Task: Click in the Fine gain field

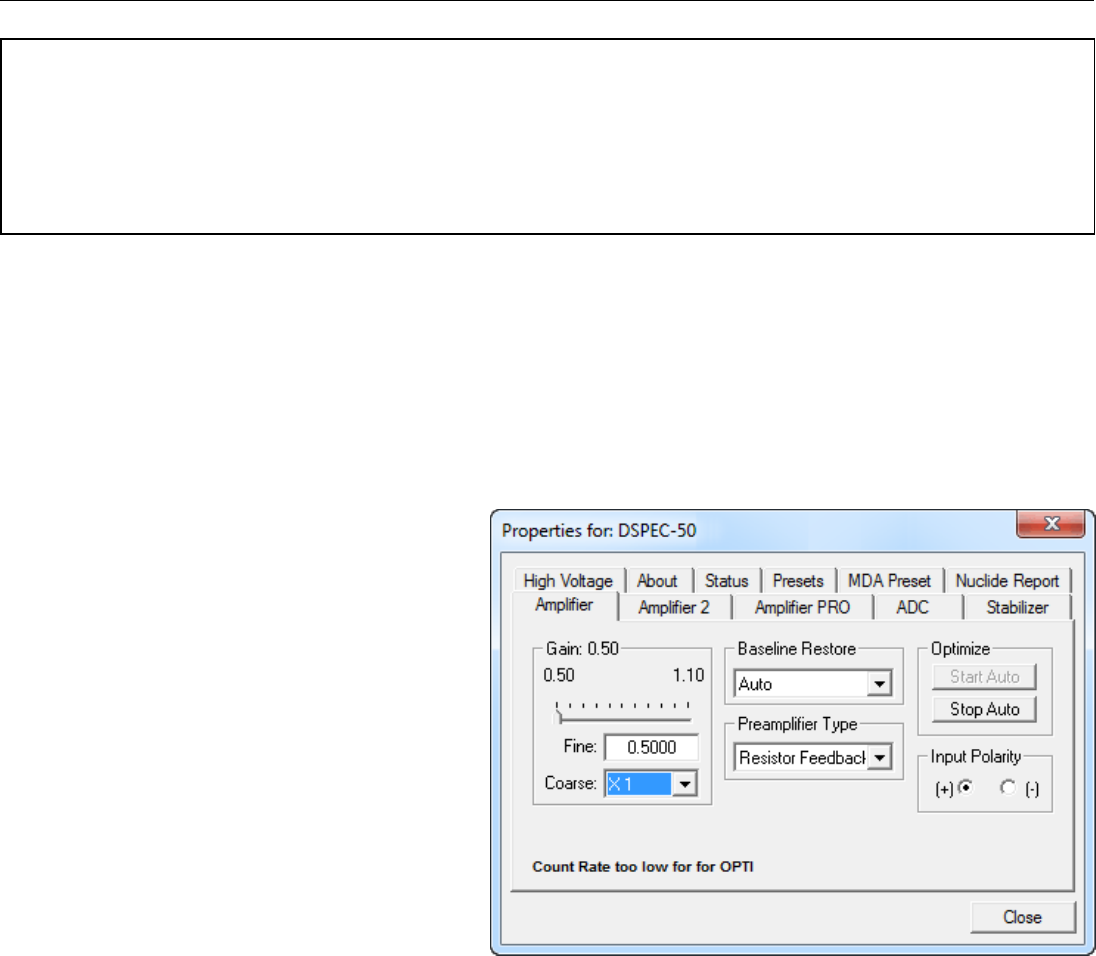Action: click(x=651, y=747)
